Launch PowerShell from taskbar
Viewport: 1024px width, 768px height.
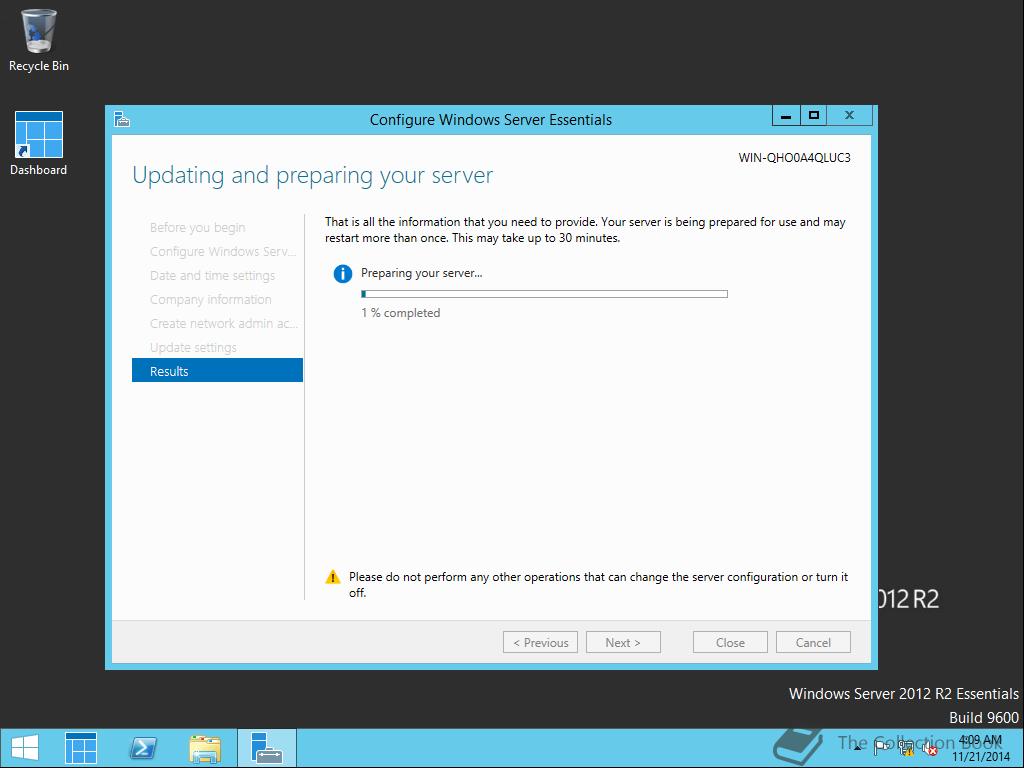[143, 748]
